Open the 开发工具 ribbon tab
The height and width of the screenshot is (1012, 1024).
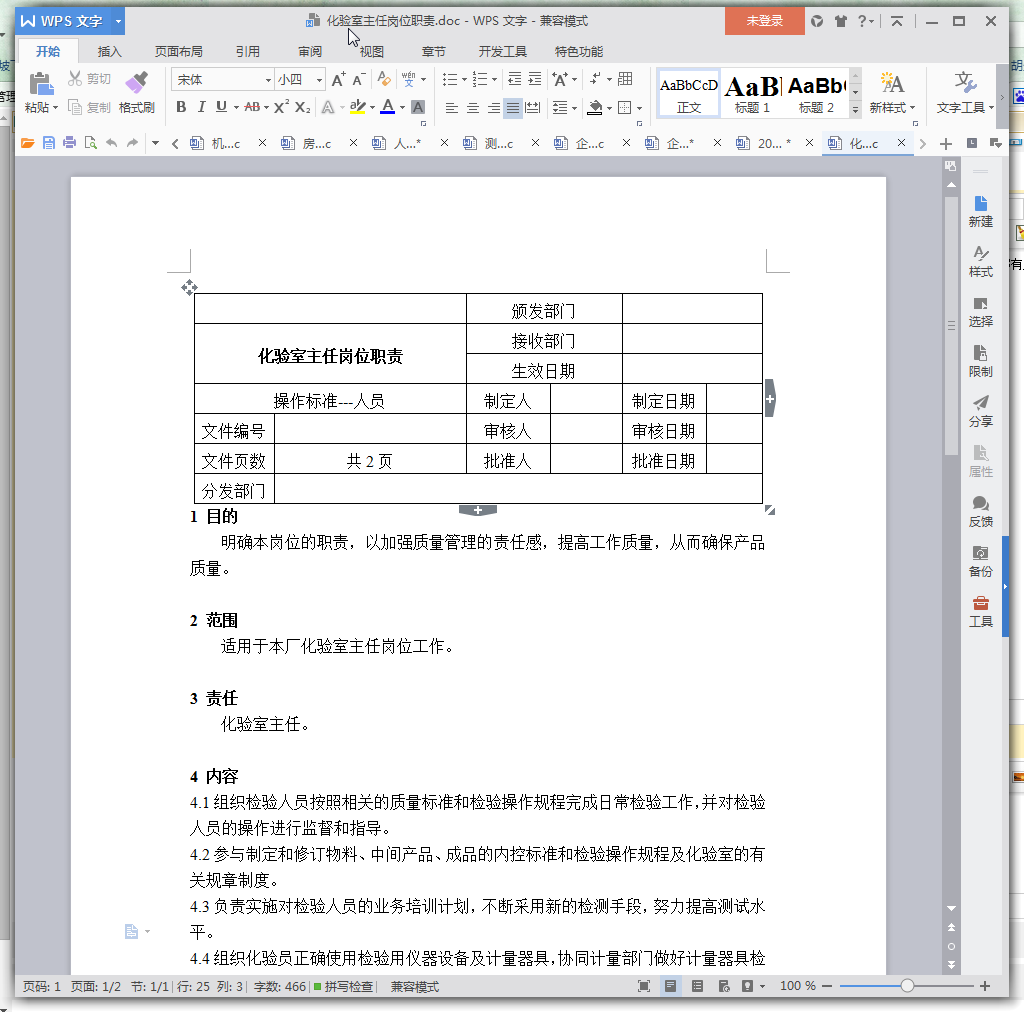click(502, 52)
